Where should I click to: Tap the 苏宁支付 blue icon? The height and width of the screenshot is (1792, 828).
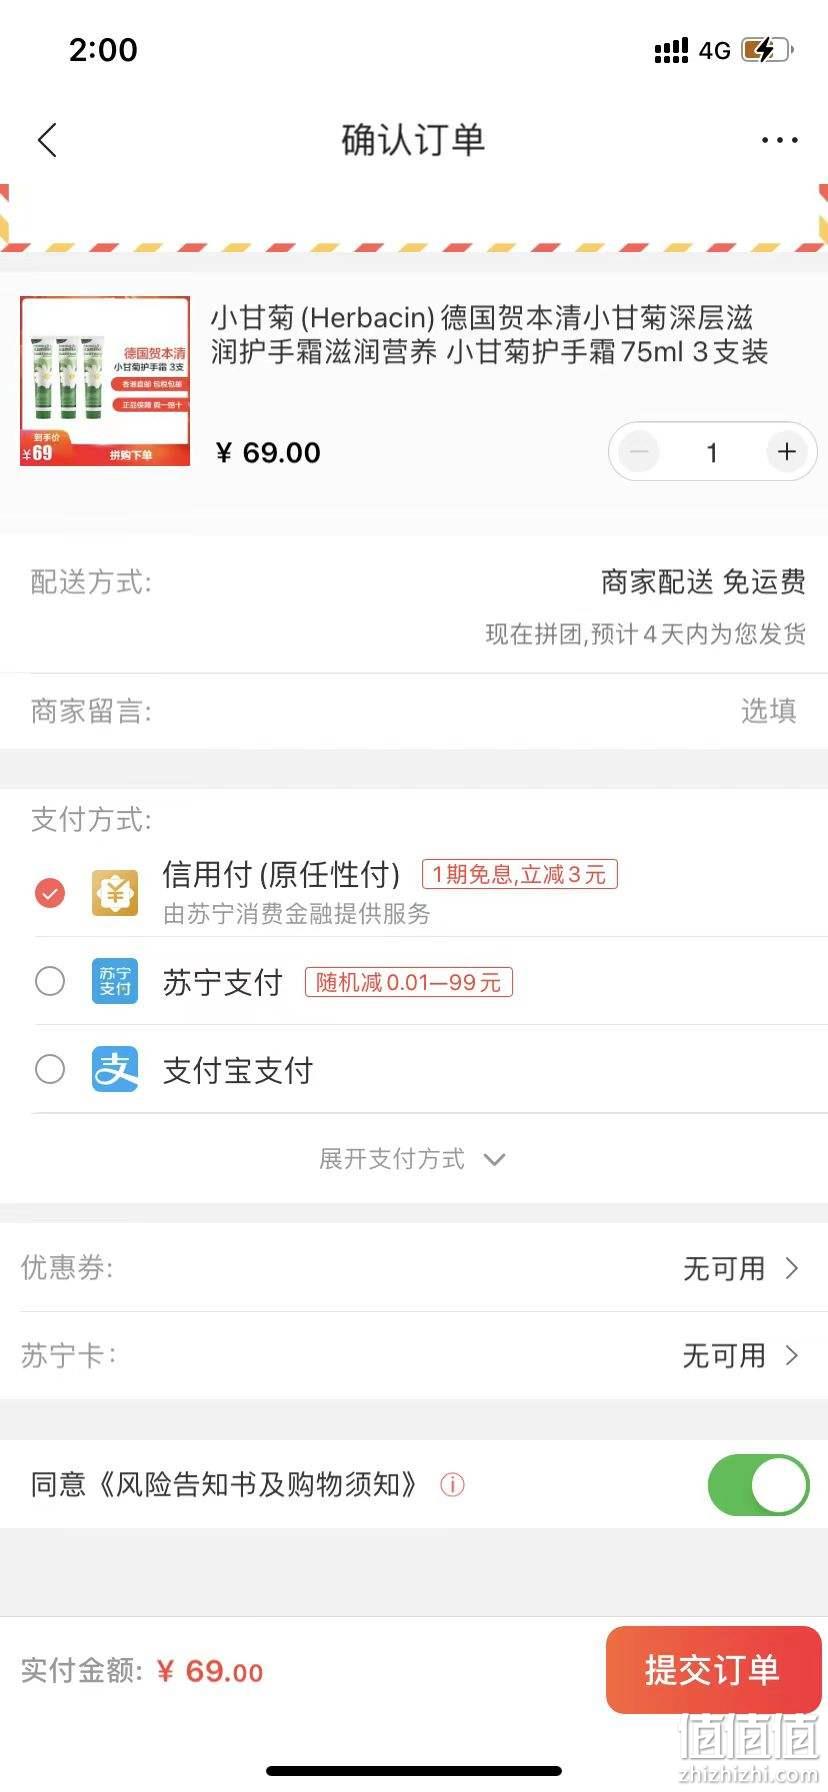115,981
